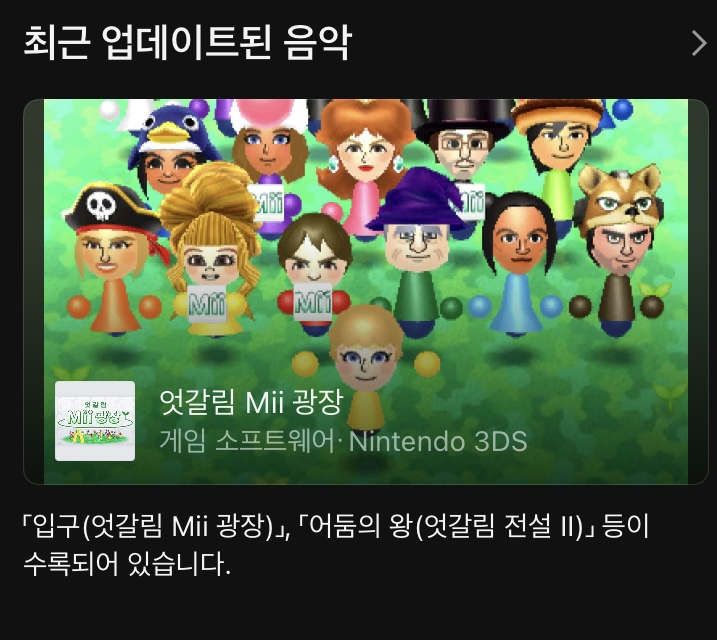Select the 엇갈림 Mii 광장 title text
717x640 pixels.
pyautogui.click(x=251, y=402)
